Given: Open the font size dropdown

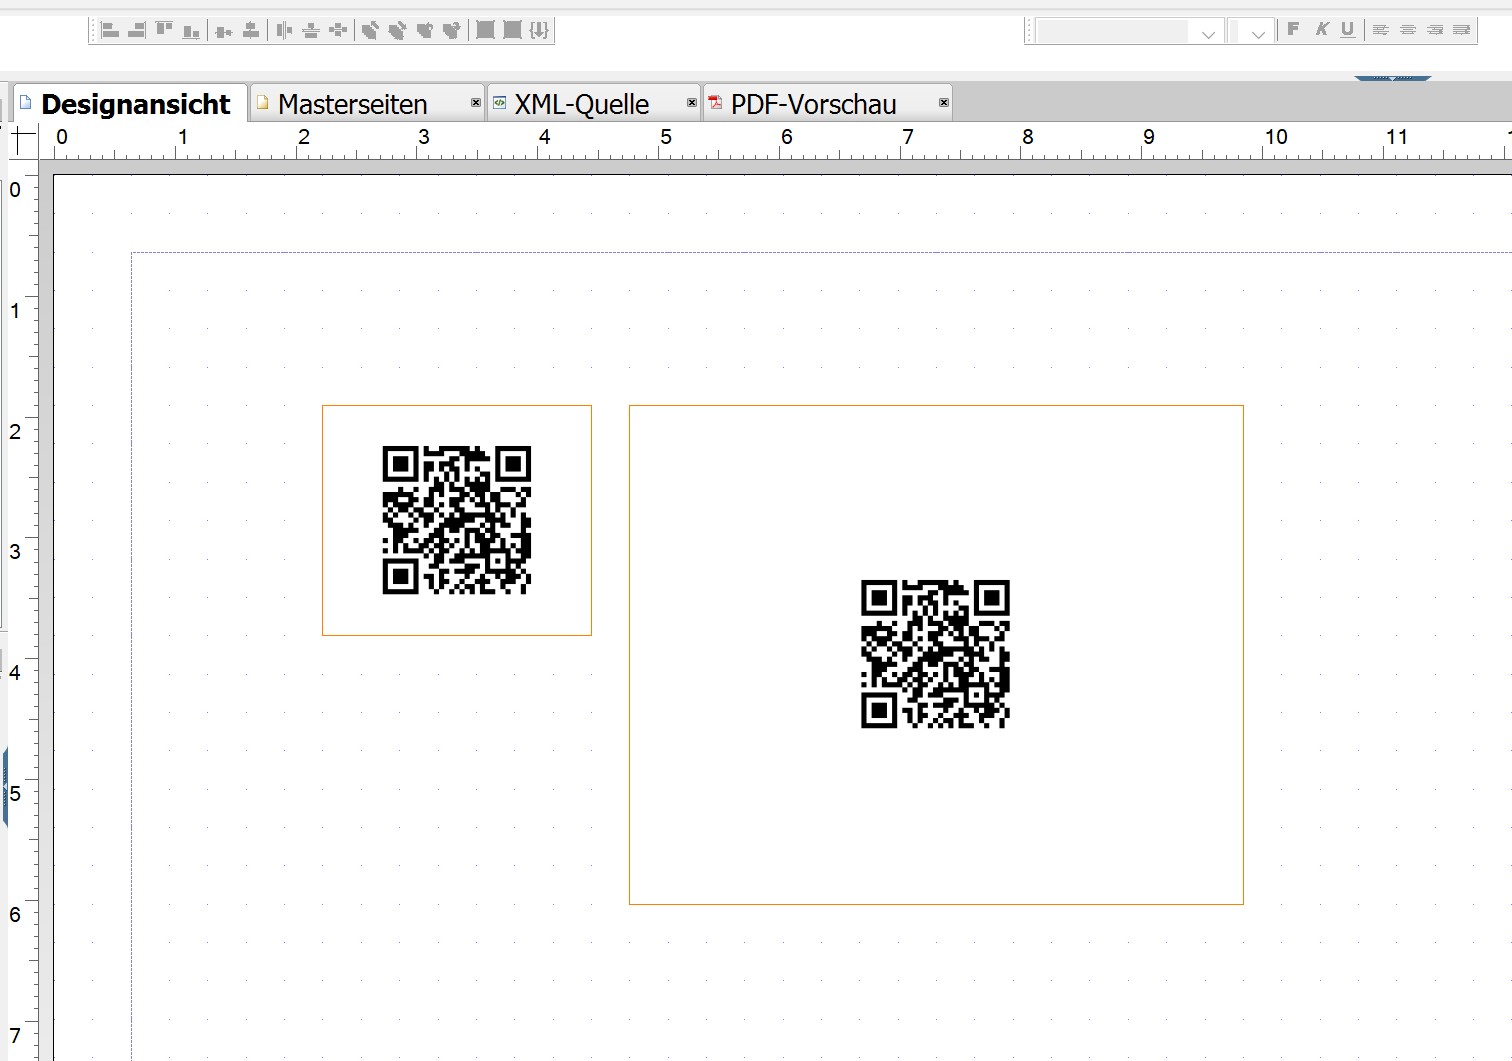Looking at the screenshot, I should pyautogui.click(x=1258, y=33).
